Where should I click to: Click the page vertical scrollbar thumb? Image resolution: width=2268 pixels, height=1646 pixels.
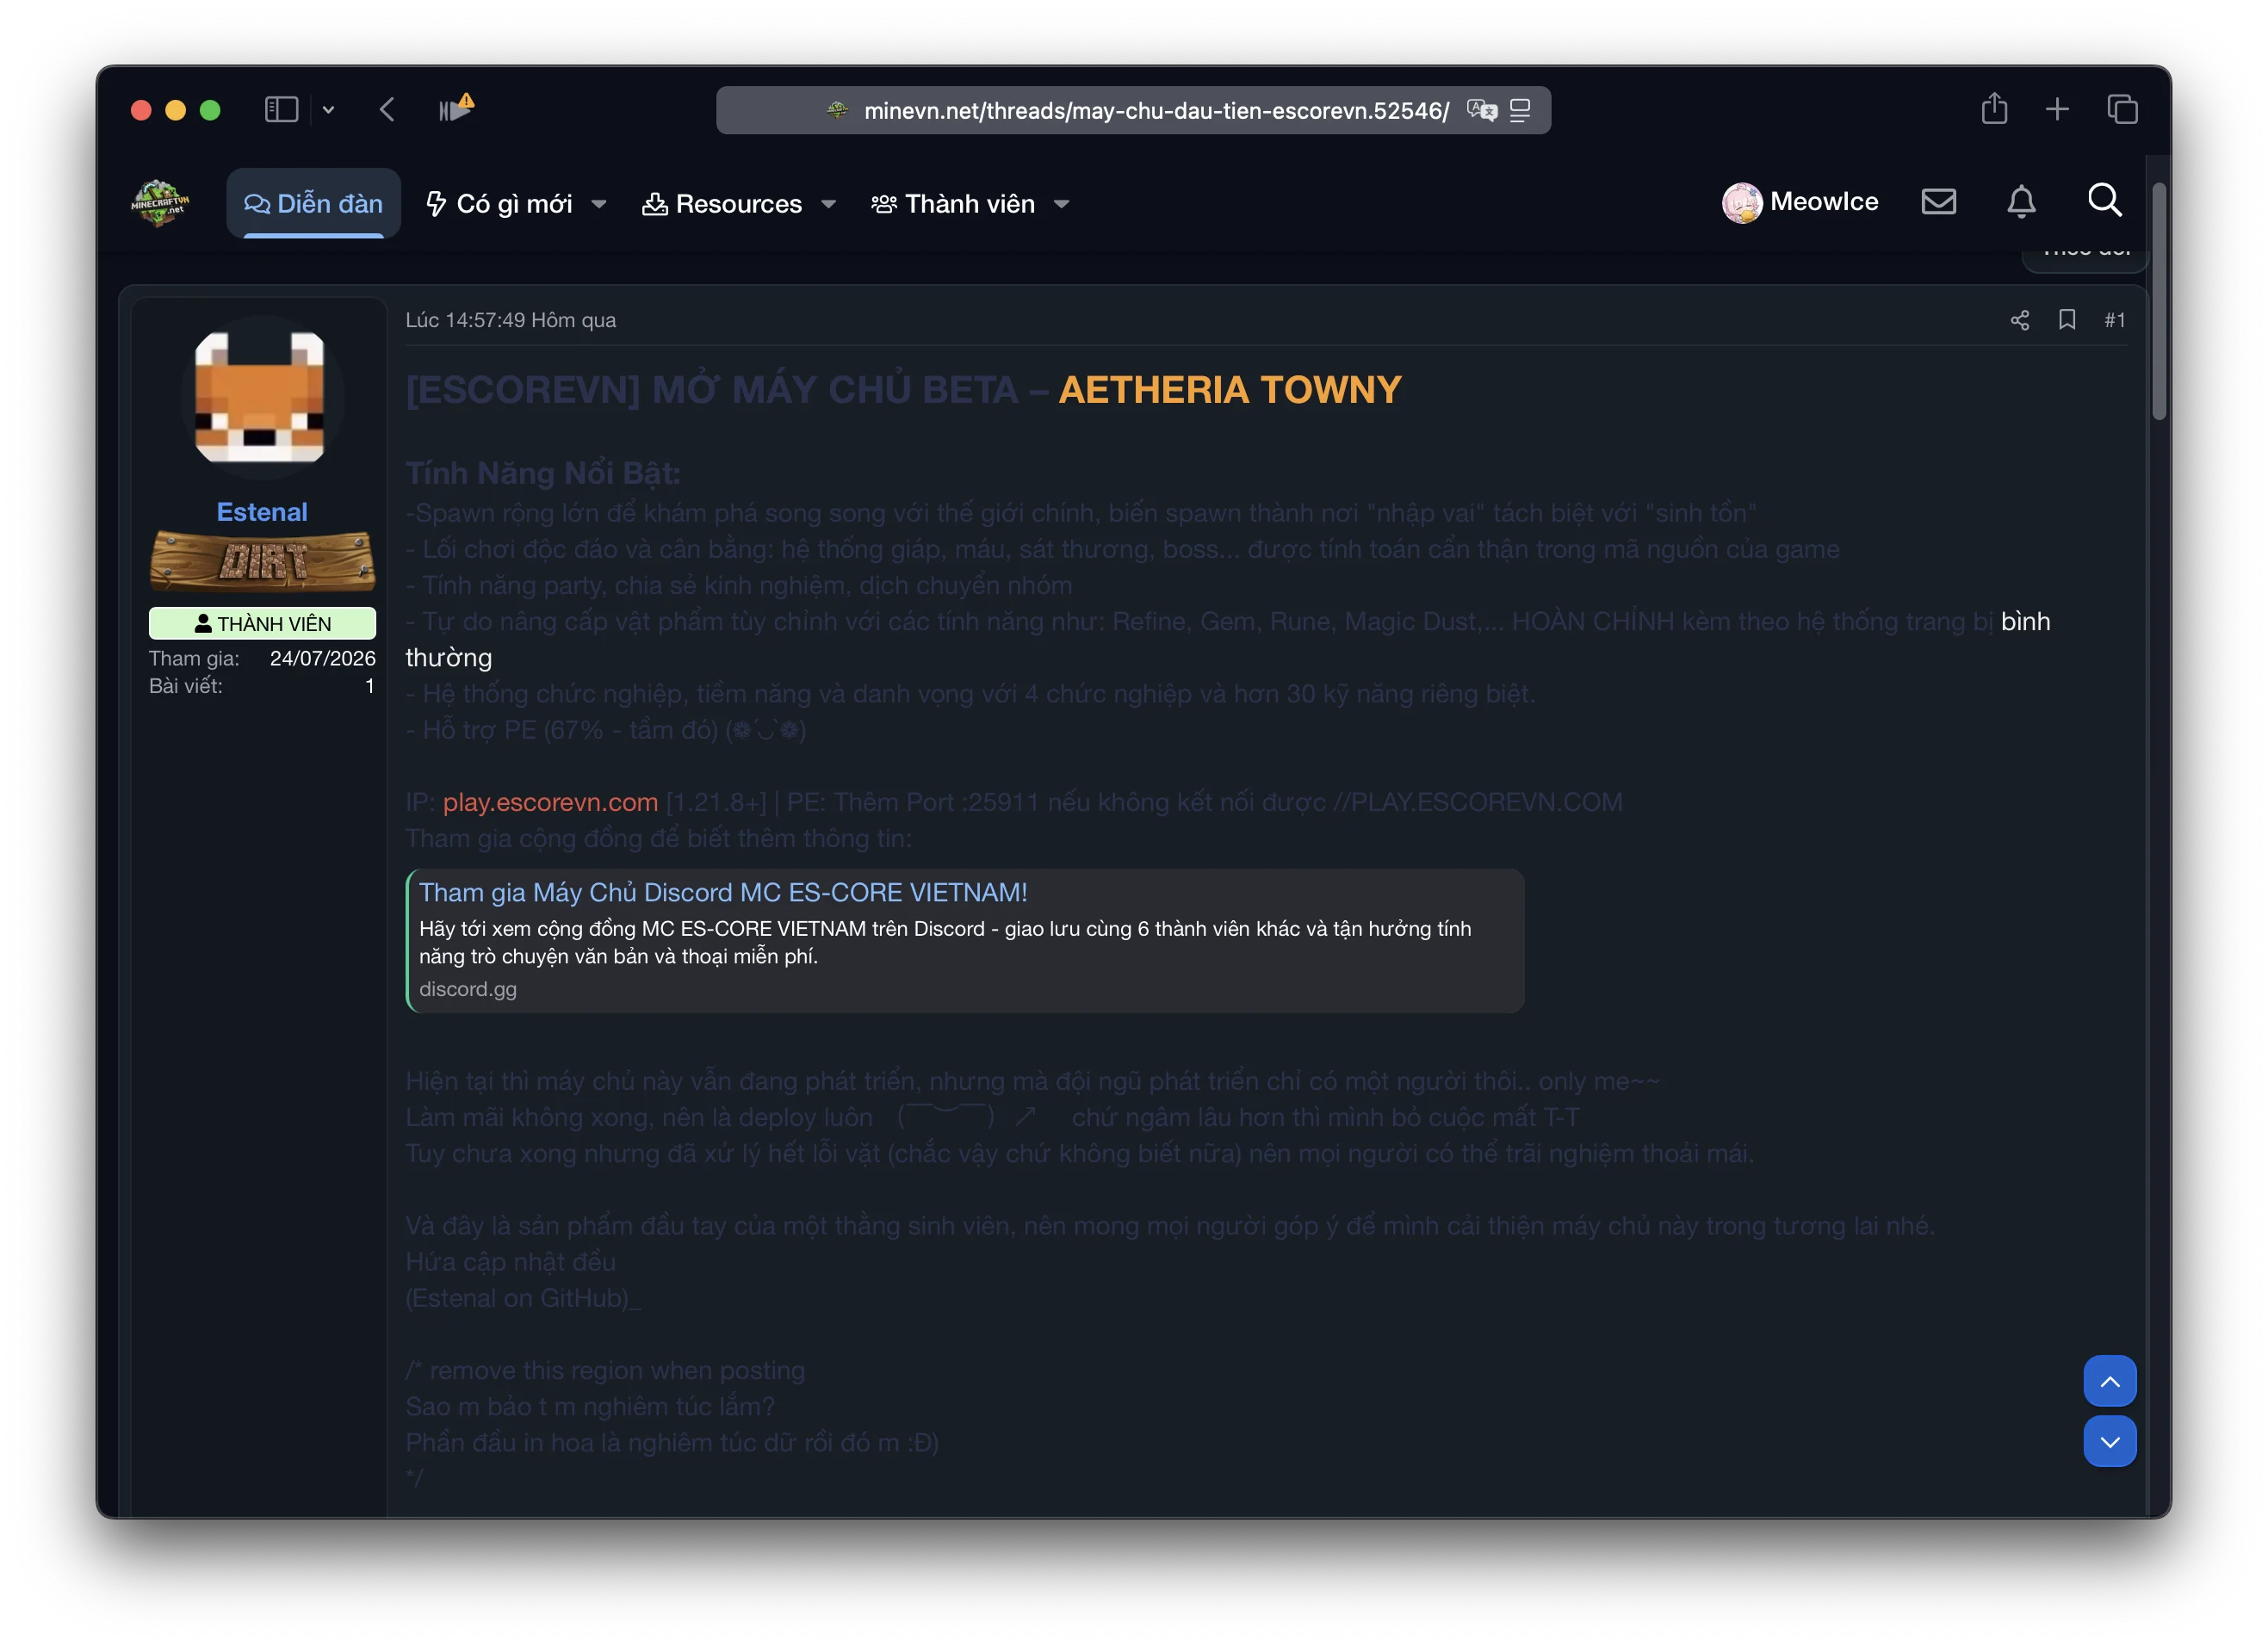click(x=2159, y=300)
